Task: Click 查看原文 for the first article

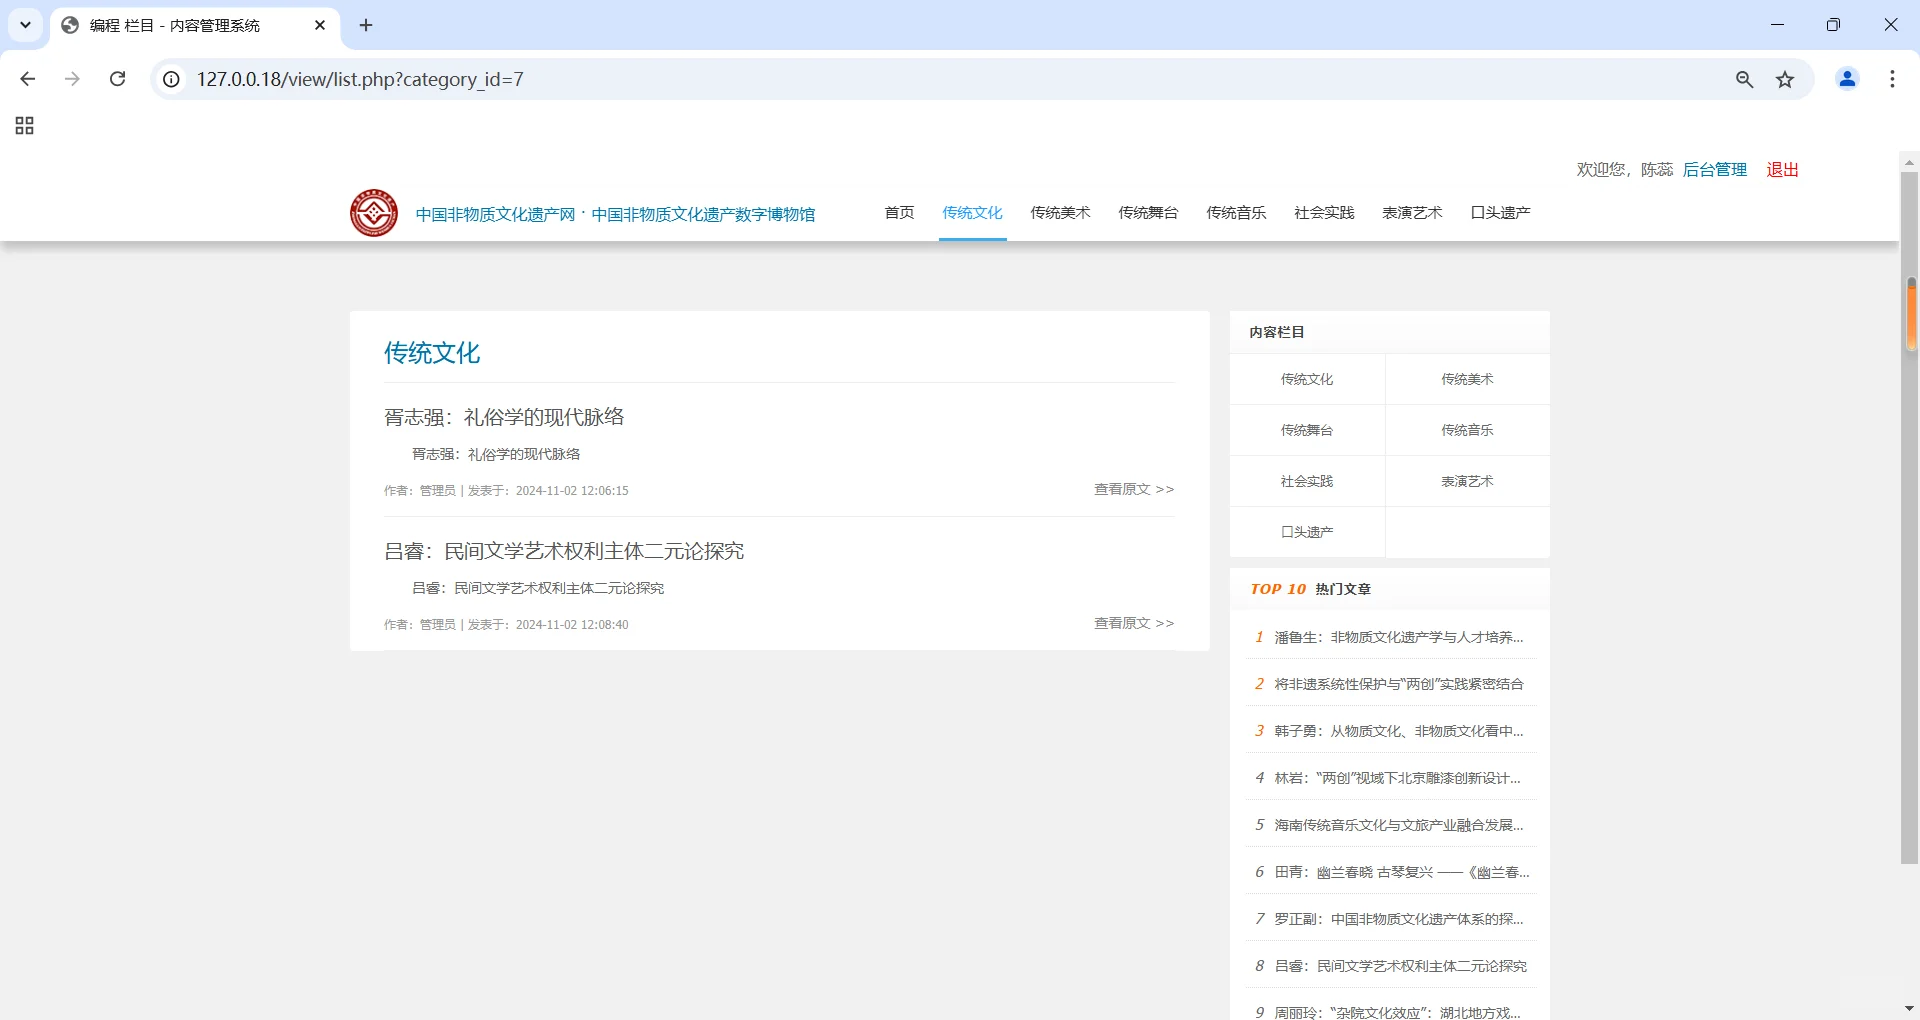Action: (1133, 489)
